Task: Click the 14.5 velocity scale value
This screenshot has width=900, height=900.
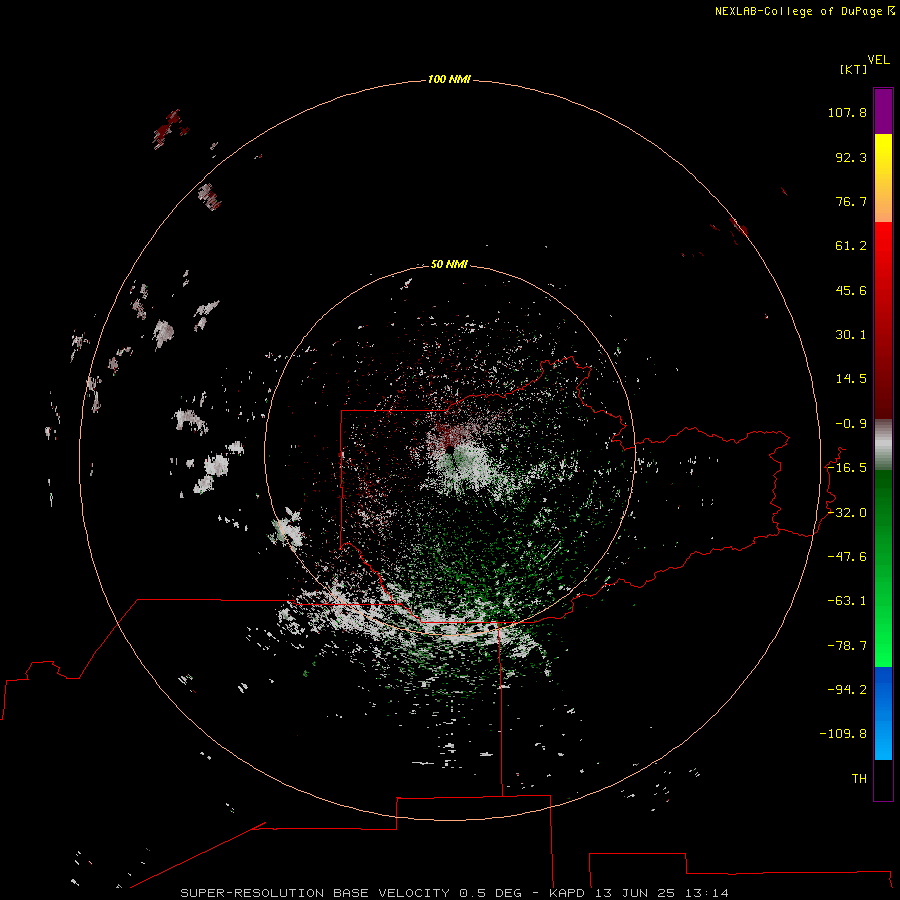Action: point(851,379)
